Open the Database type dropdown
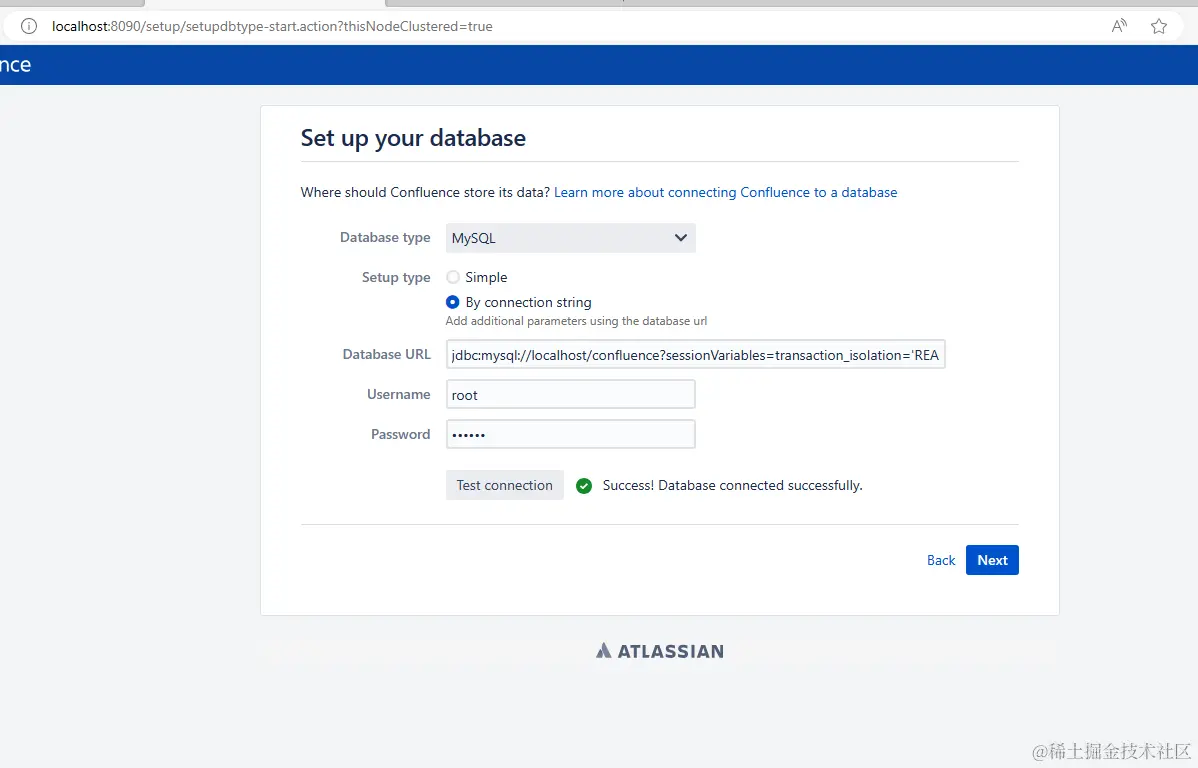Viewport: 1198px width, 768px height. point(570,238)
